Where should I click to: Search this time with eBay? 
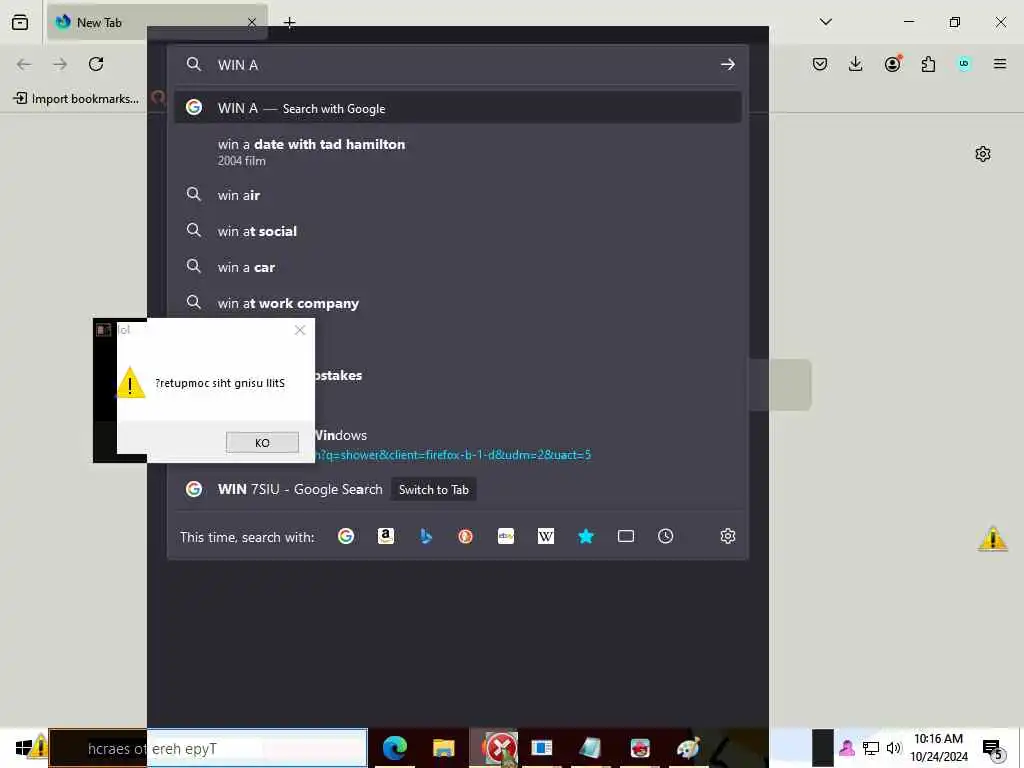(x=505, y=537)
